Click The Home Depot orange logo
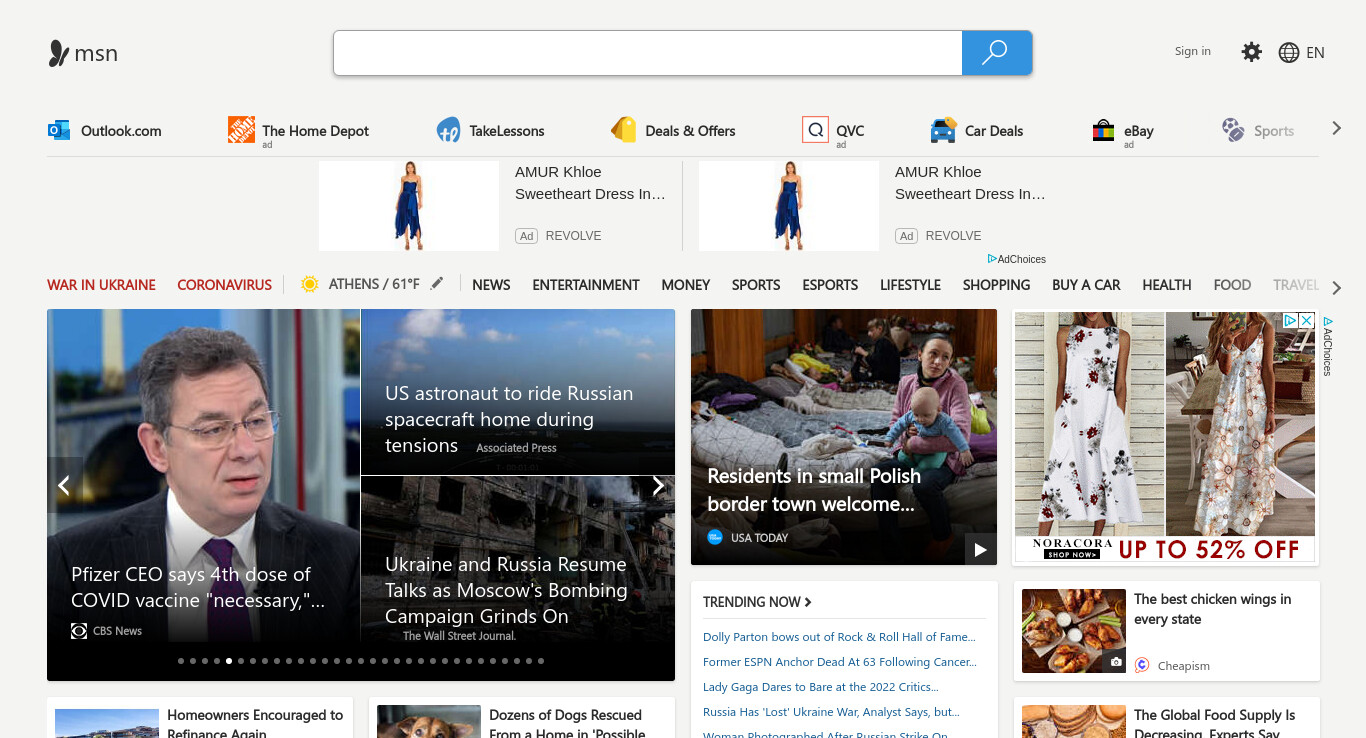Viewport: 1366px width, 738px height. click(x=241, y=129)
